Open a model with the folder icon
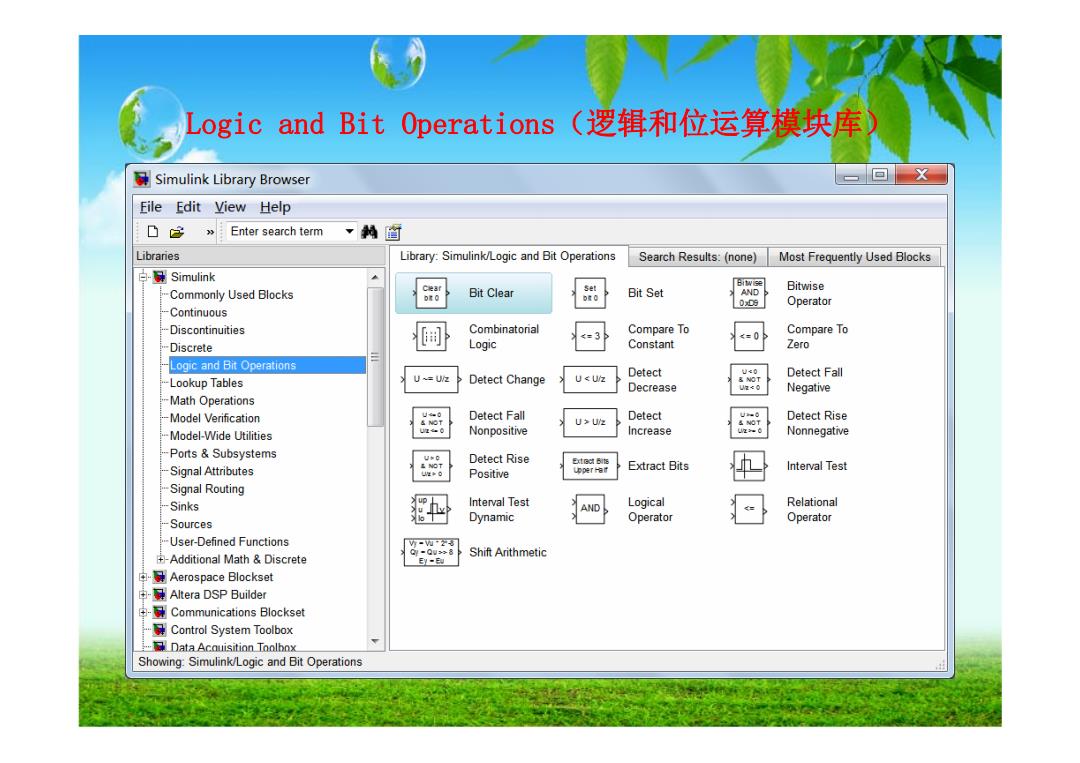 [x=177, y=232]
